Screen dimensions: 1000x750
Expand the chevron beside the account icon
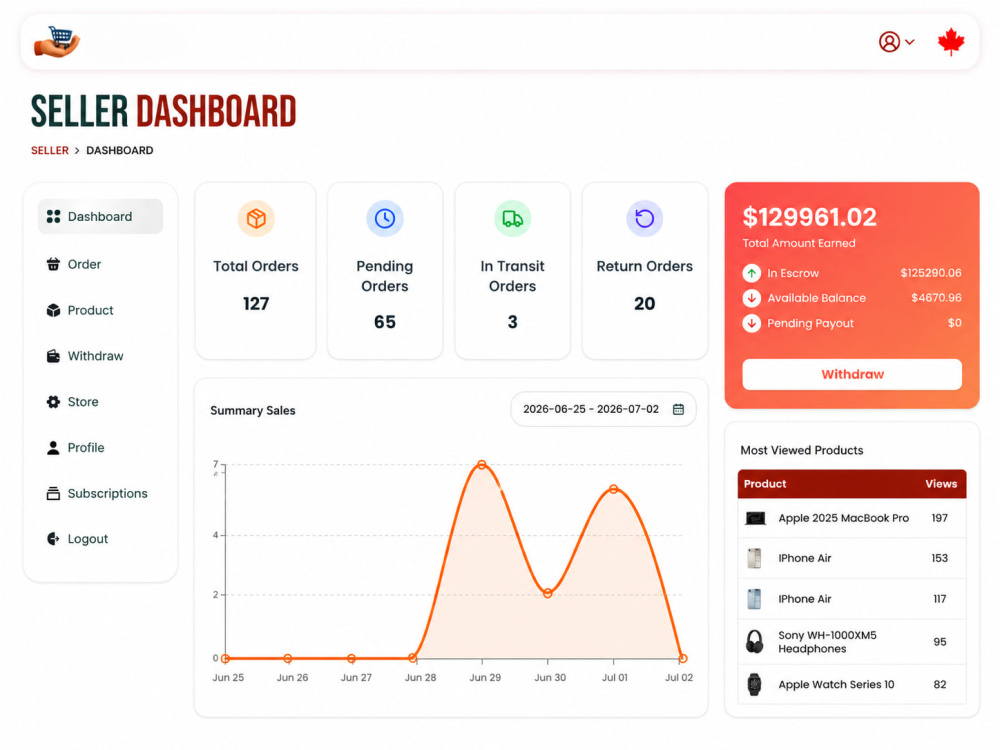910,42
